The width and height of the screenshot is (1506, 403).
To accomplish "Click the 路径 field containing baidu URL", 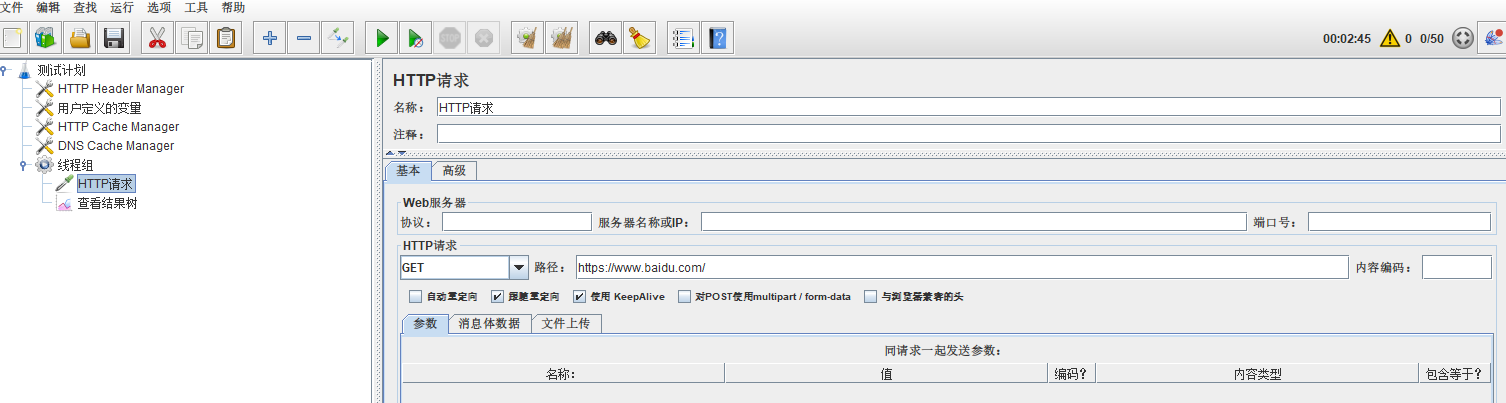I will 962,268.
